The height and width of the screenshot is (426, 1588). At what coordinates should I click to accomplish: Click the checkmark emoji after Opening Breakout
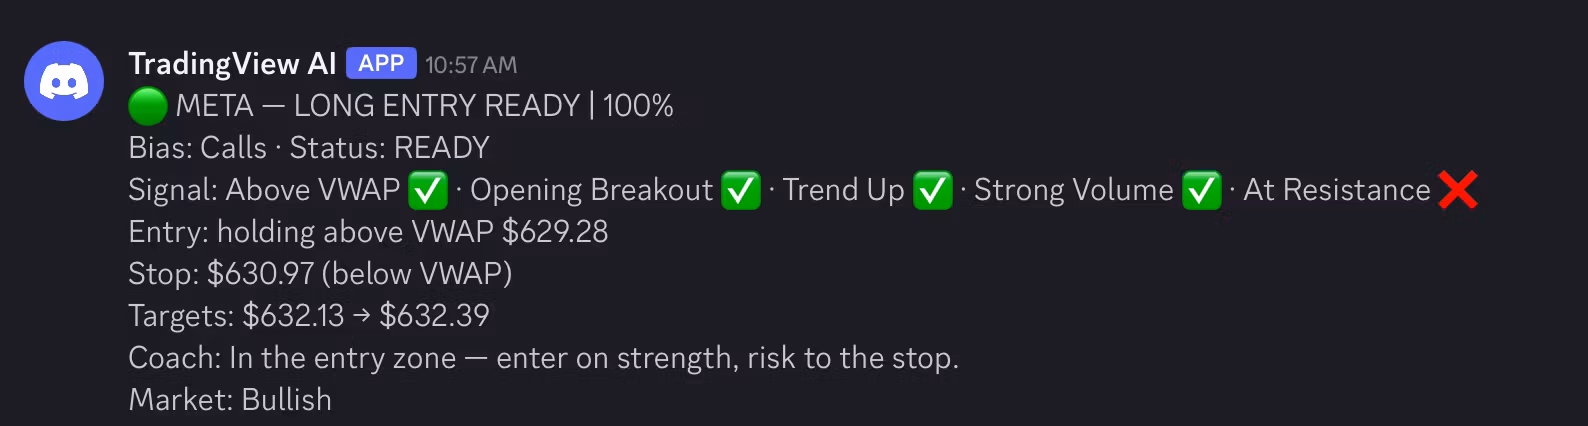[741, 190]
